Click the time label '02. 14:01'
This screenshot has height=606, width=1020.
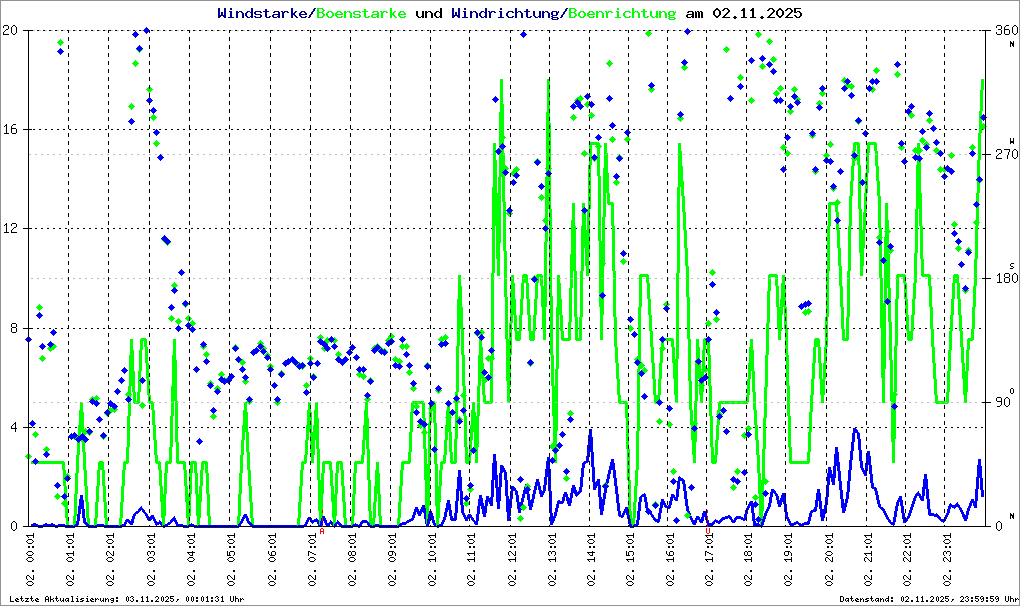[591, 560]
